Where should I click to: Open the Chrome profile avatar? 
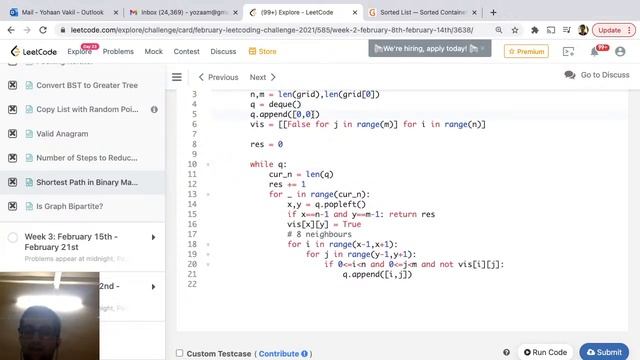[x=583, y=30]
